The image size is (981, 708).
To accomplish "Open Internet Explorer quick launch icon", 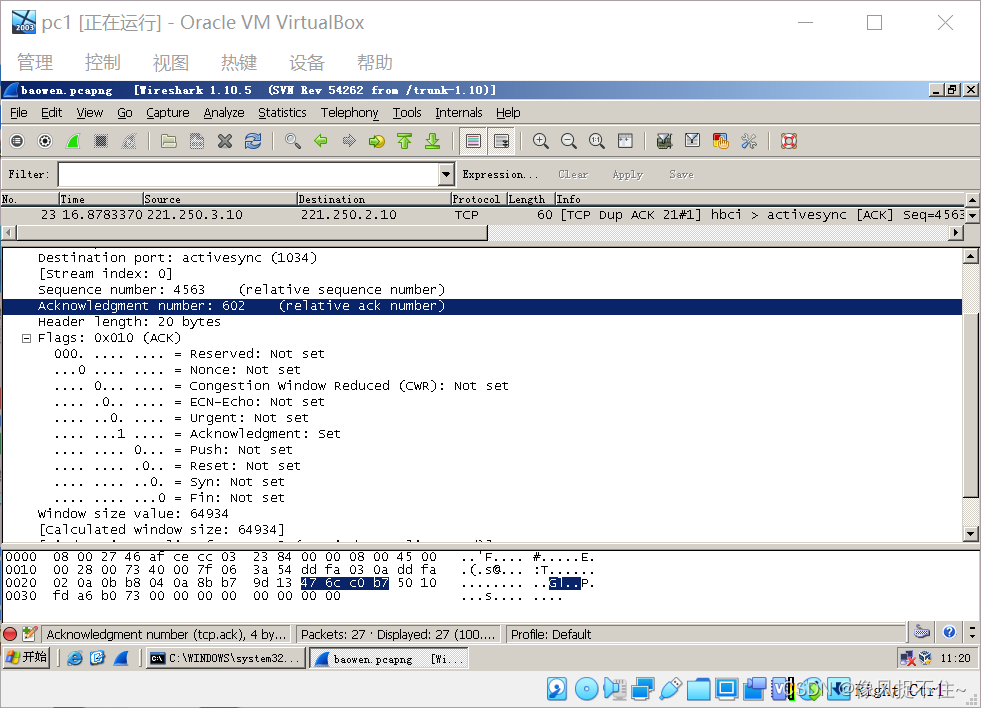I will 74,658.
